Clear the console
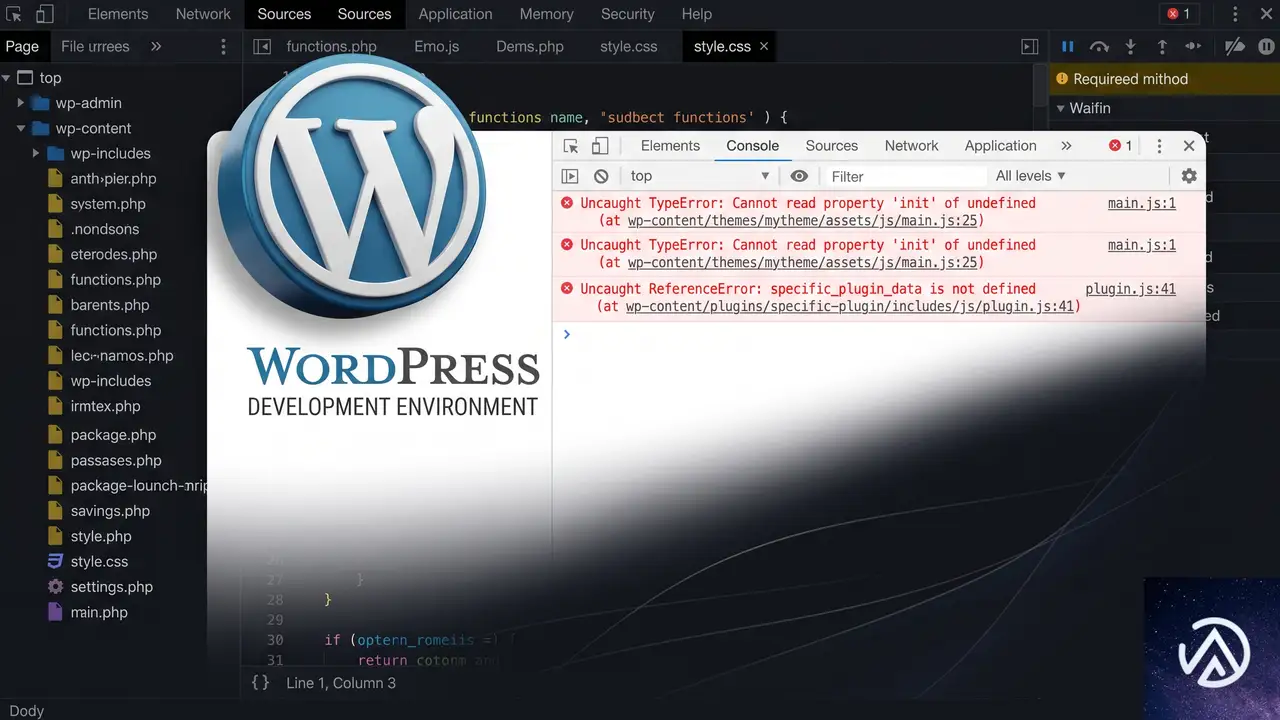Screen dimensions: 1280x720 [x=601, y=176]
